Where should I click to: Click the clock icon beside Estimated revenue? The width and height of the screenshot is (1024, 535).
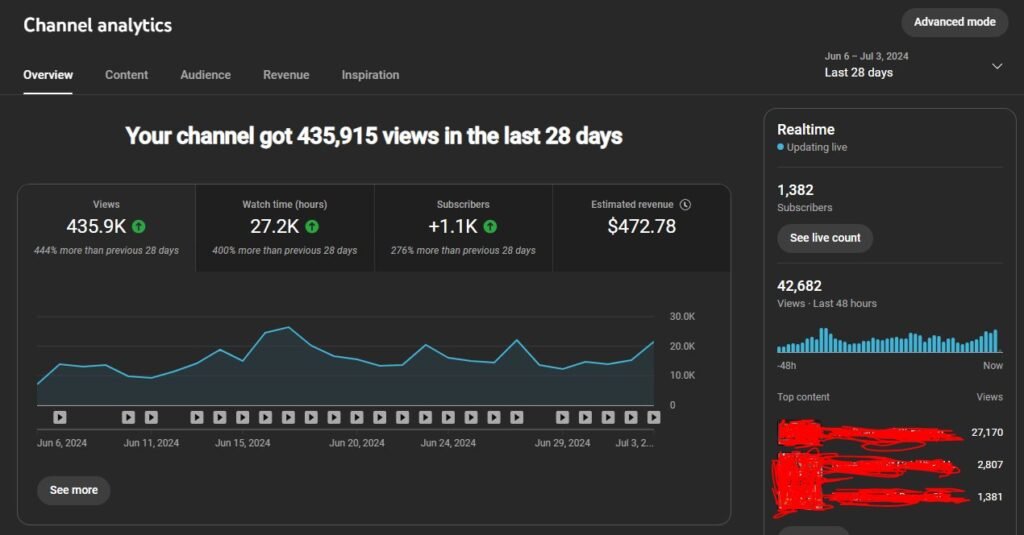point(685,205)
